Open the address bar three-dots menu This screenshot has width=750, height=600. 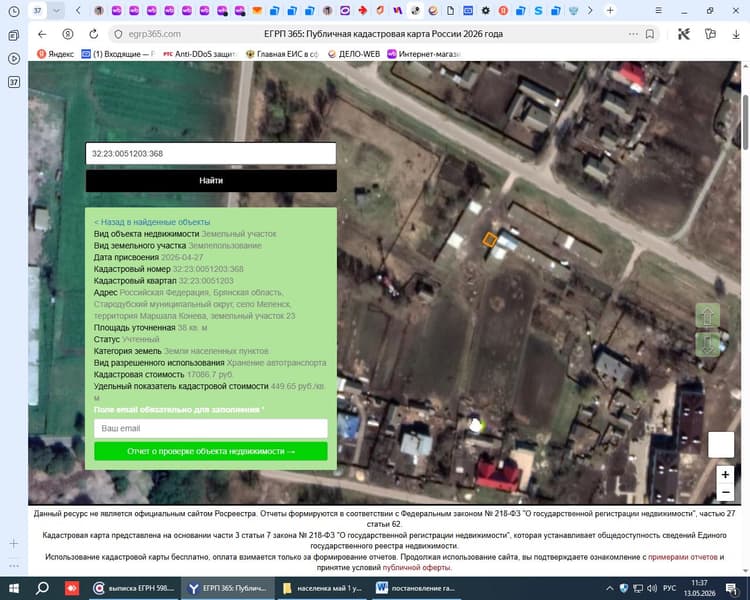pyautogui.click(x=633, y=34)
